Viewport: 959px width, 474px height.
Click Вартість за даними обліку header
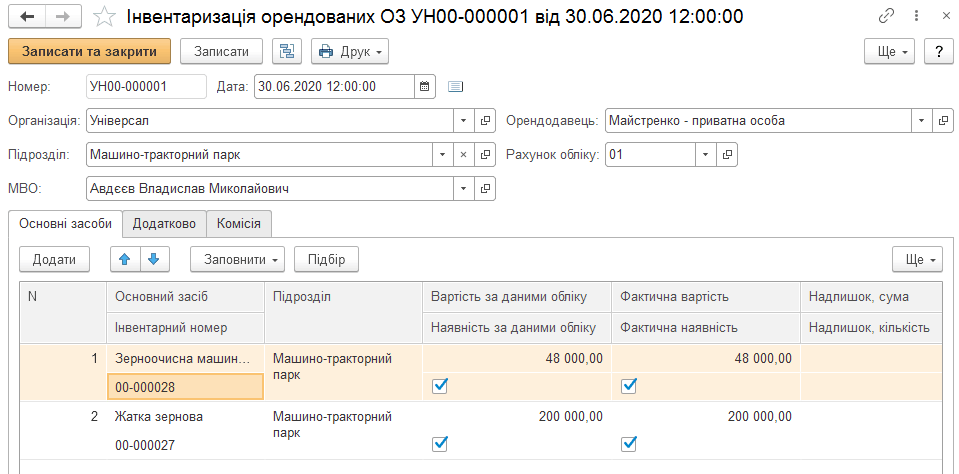(517, 297)
